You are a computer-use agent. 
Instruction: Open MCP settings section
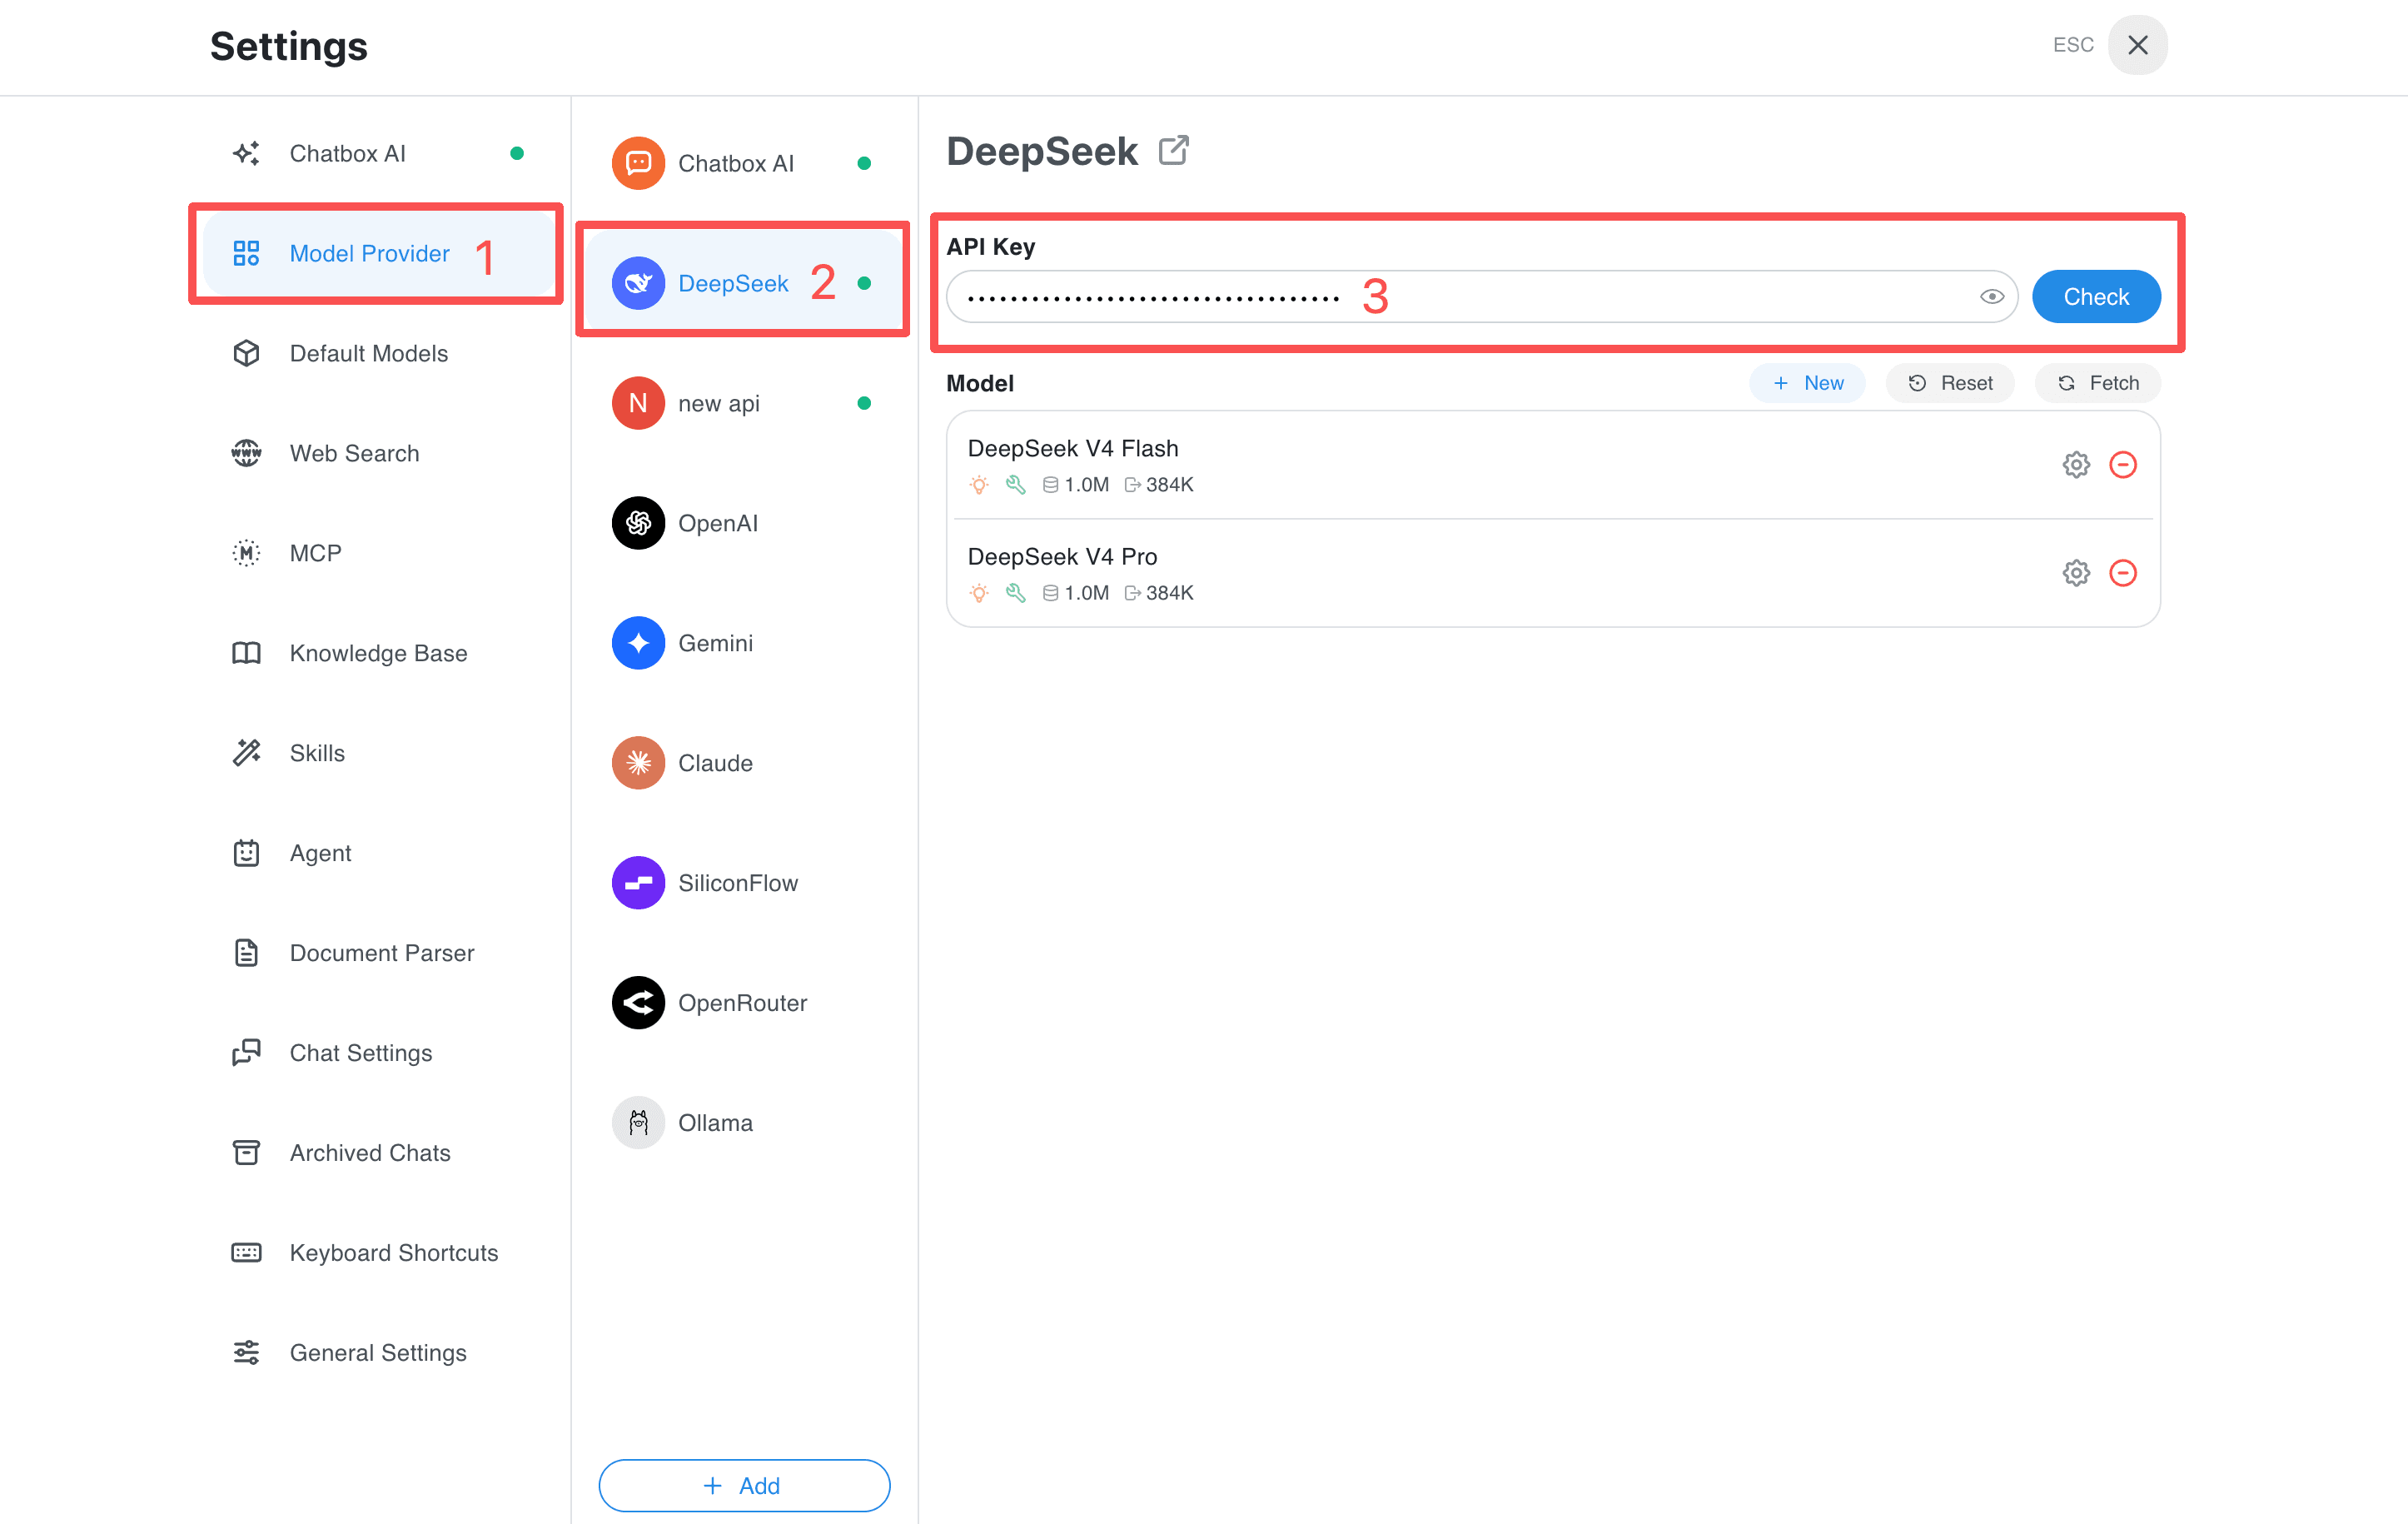point(378,553)
